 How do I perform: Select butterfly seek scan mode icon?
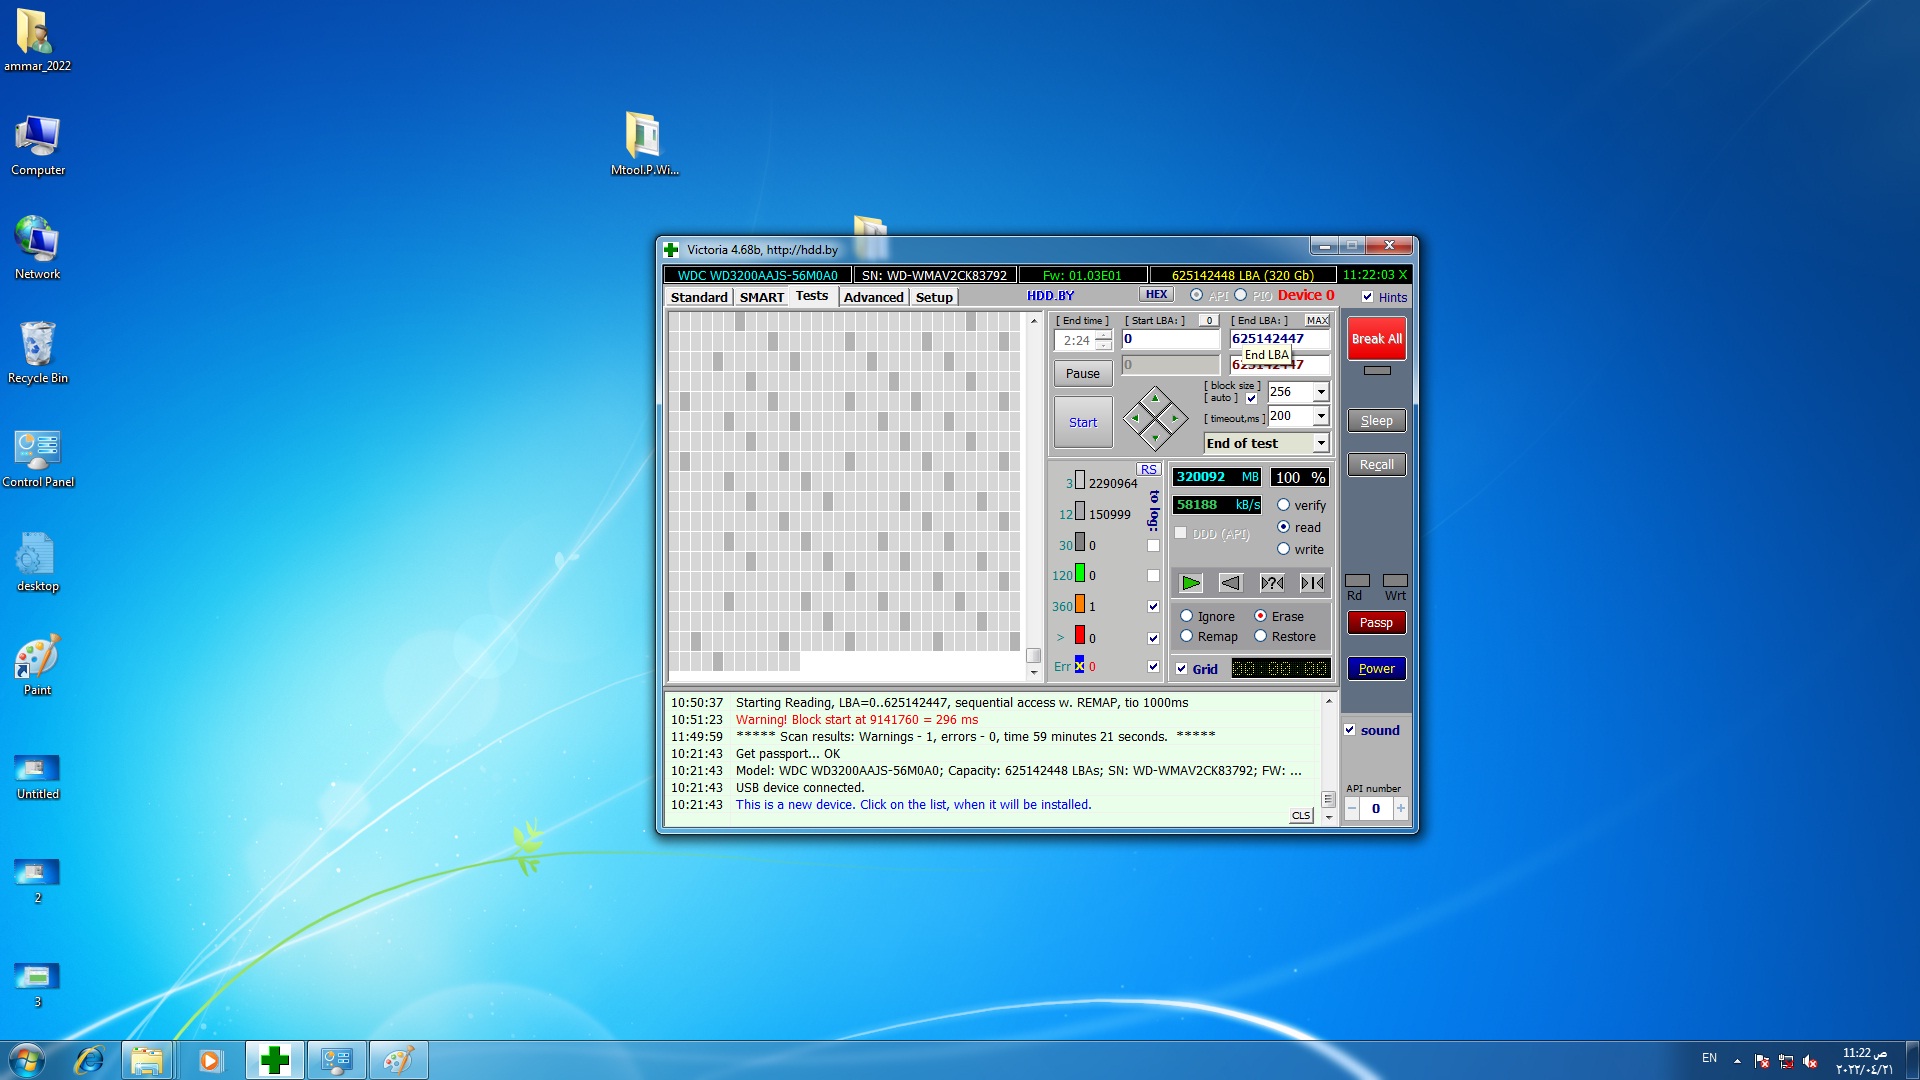pos(1312,583)
